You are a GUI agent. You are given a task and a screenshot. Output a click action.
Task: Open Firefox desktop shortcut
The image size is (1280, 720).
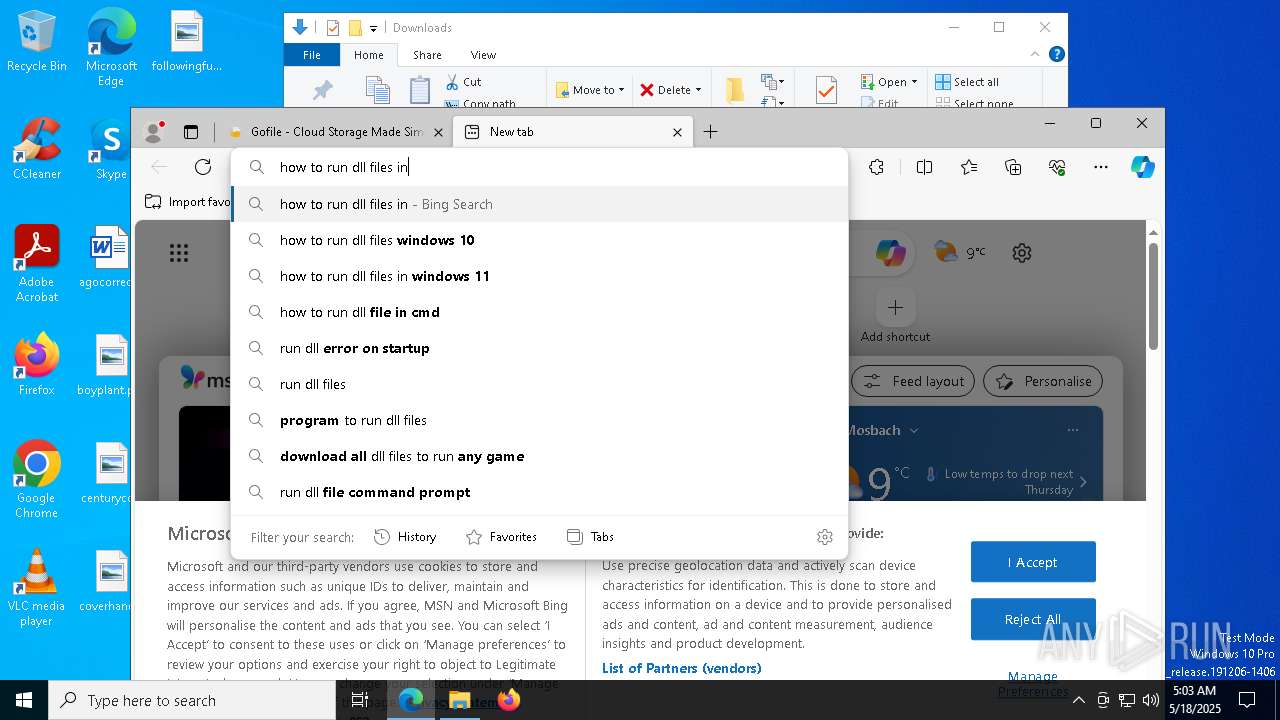[37, 365]
